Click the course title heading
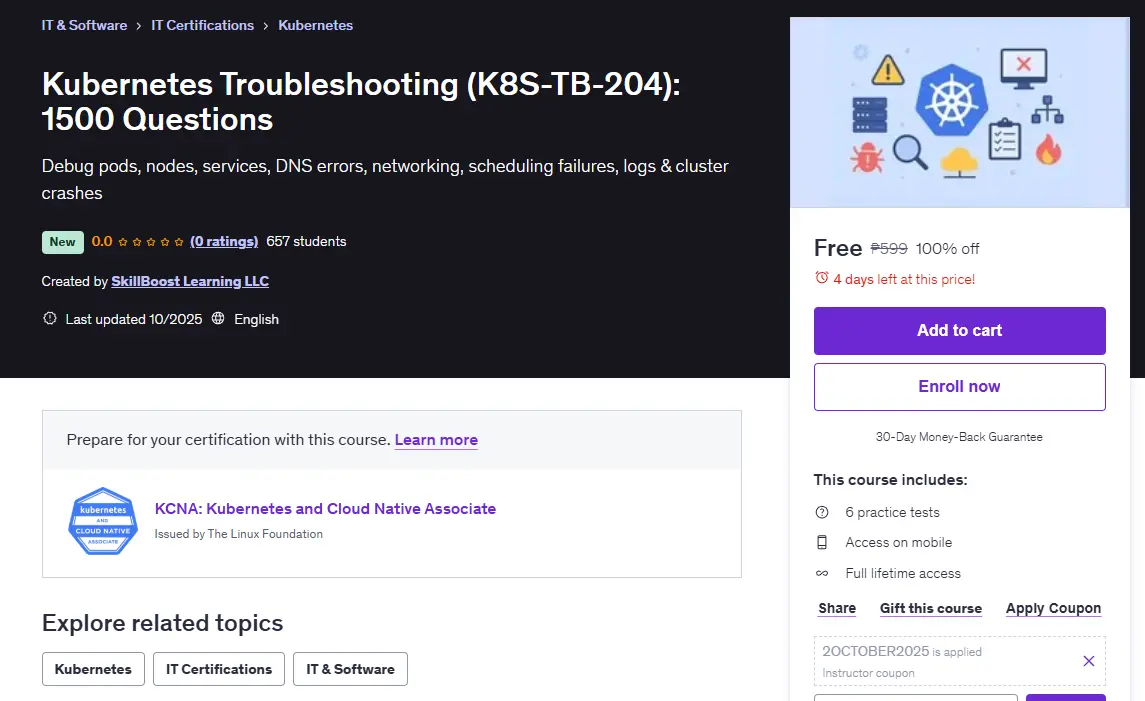Screen dimensions: 1145x701 [361, 101]
